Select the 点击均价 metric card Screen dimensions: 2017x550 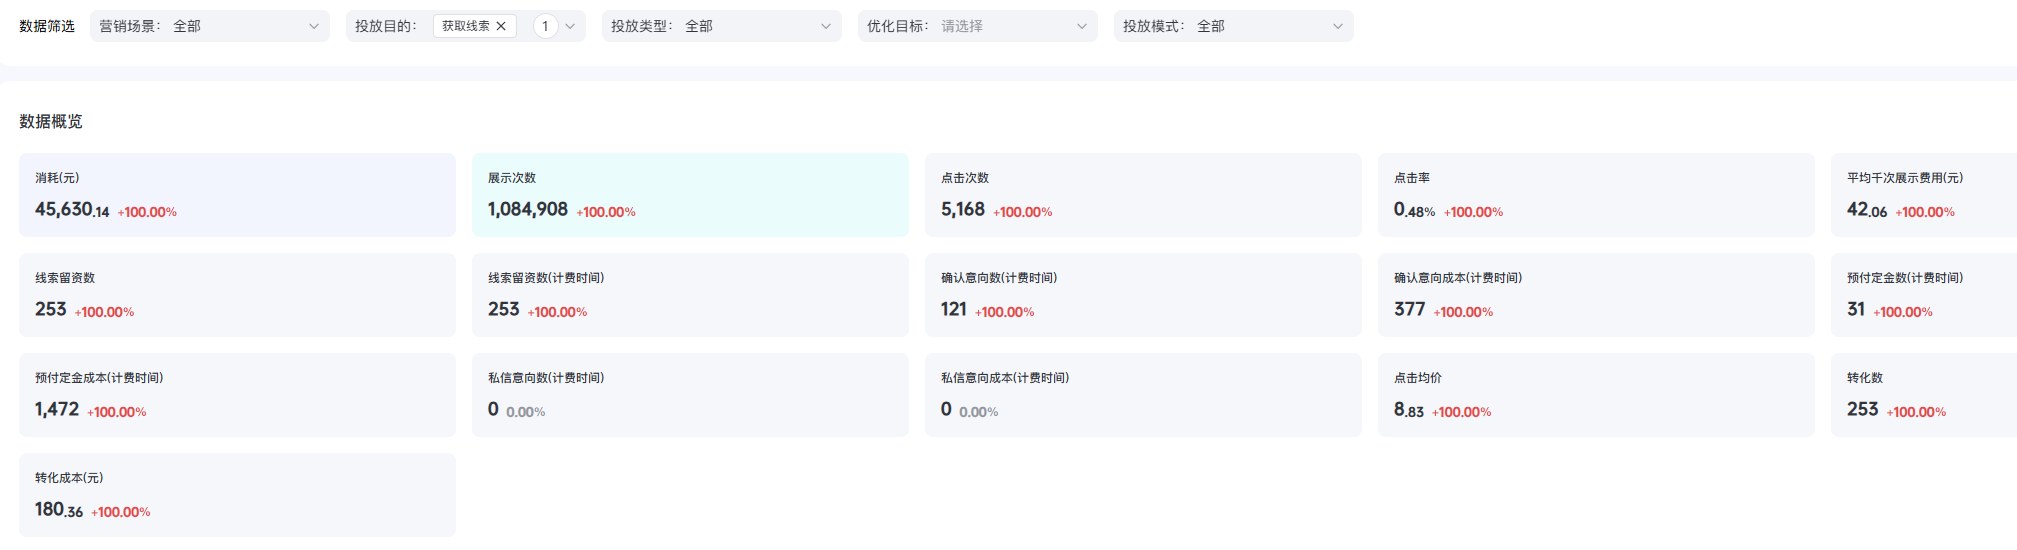[x=1596, y=395]
